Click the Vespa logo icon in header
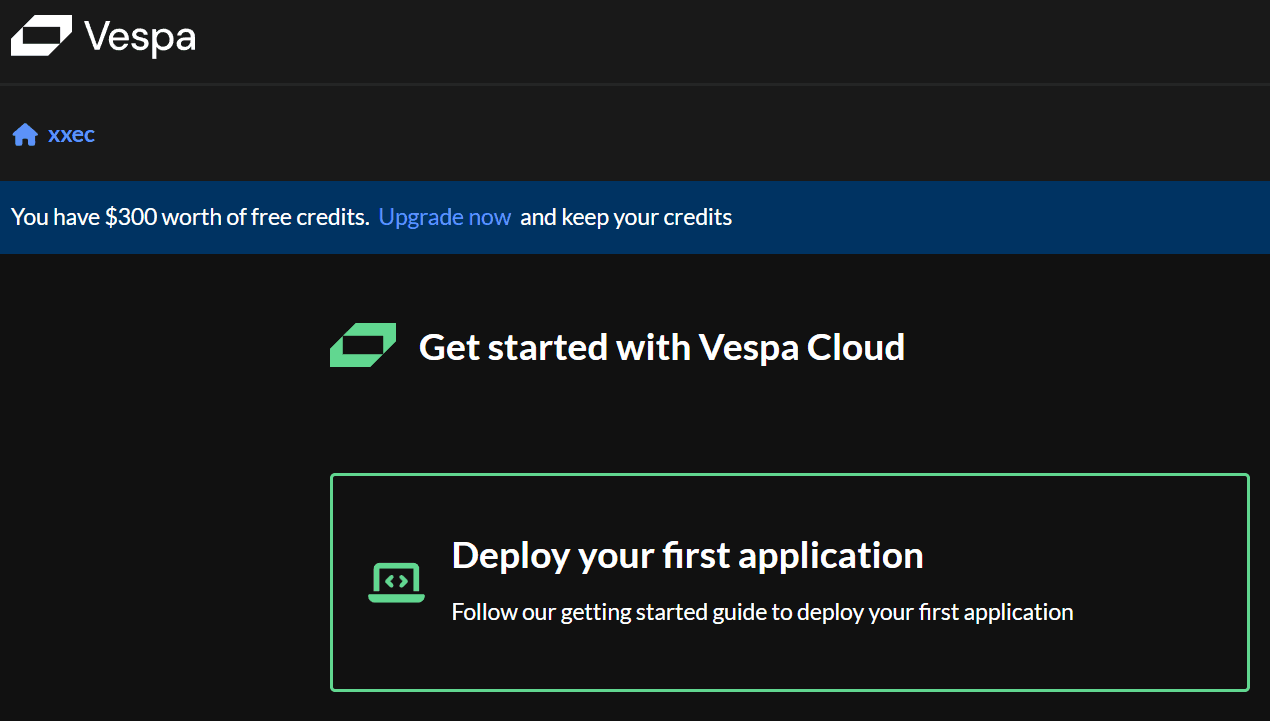Viewport: 1270px width, 721px height. click(42, 37)
